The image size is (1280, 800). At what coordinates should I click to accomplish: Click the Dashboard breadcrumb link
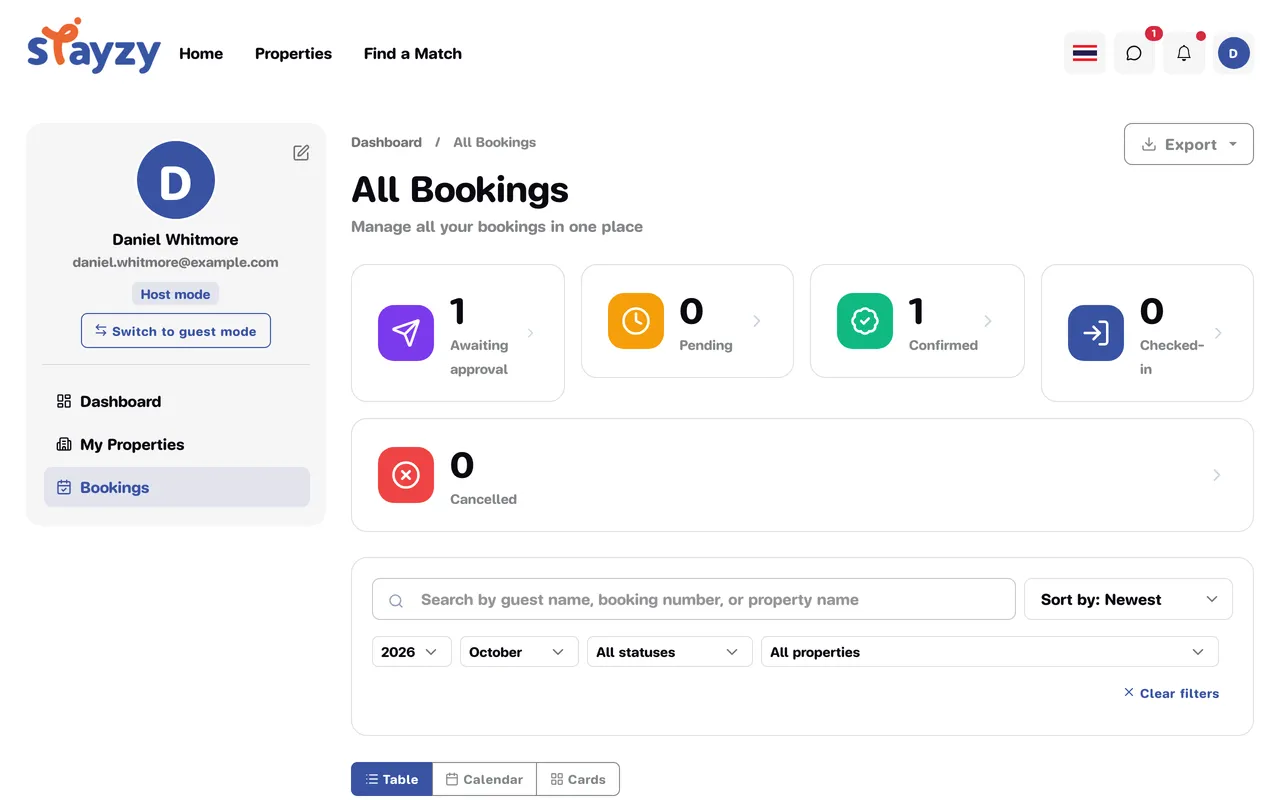tap(386, 142)
